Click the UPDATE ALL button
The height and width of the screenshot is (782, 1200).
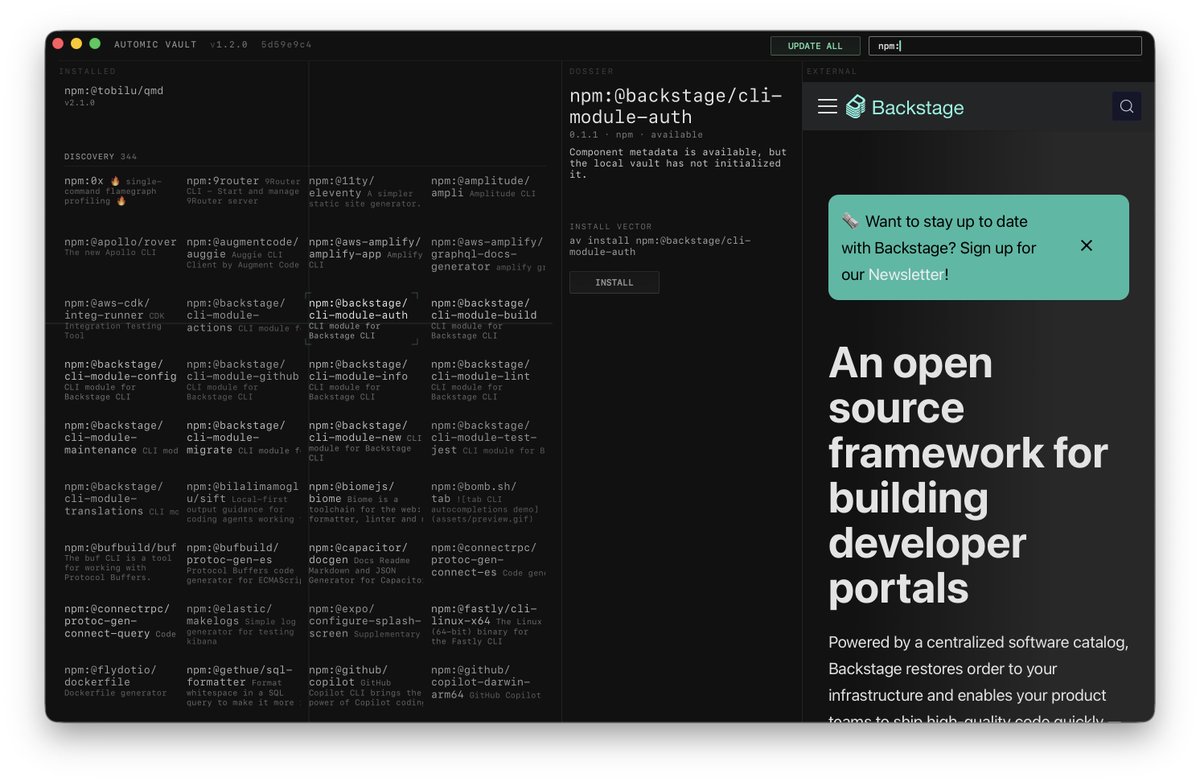(x=815, y=46)
